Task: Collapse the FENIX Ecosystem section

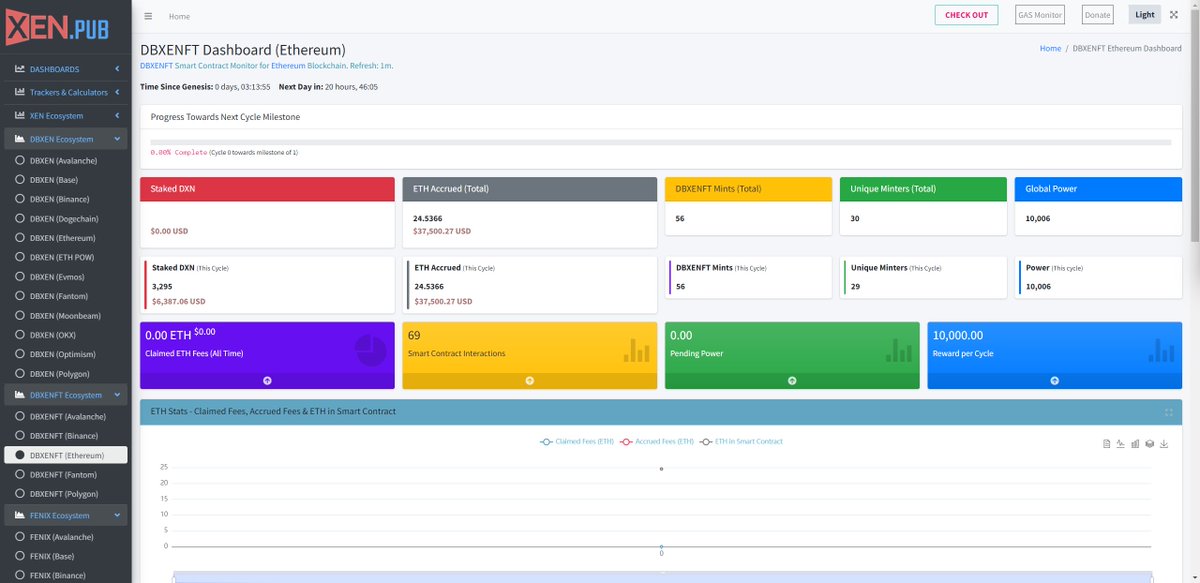Action: (66, 514)
